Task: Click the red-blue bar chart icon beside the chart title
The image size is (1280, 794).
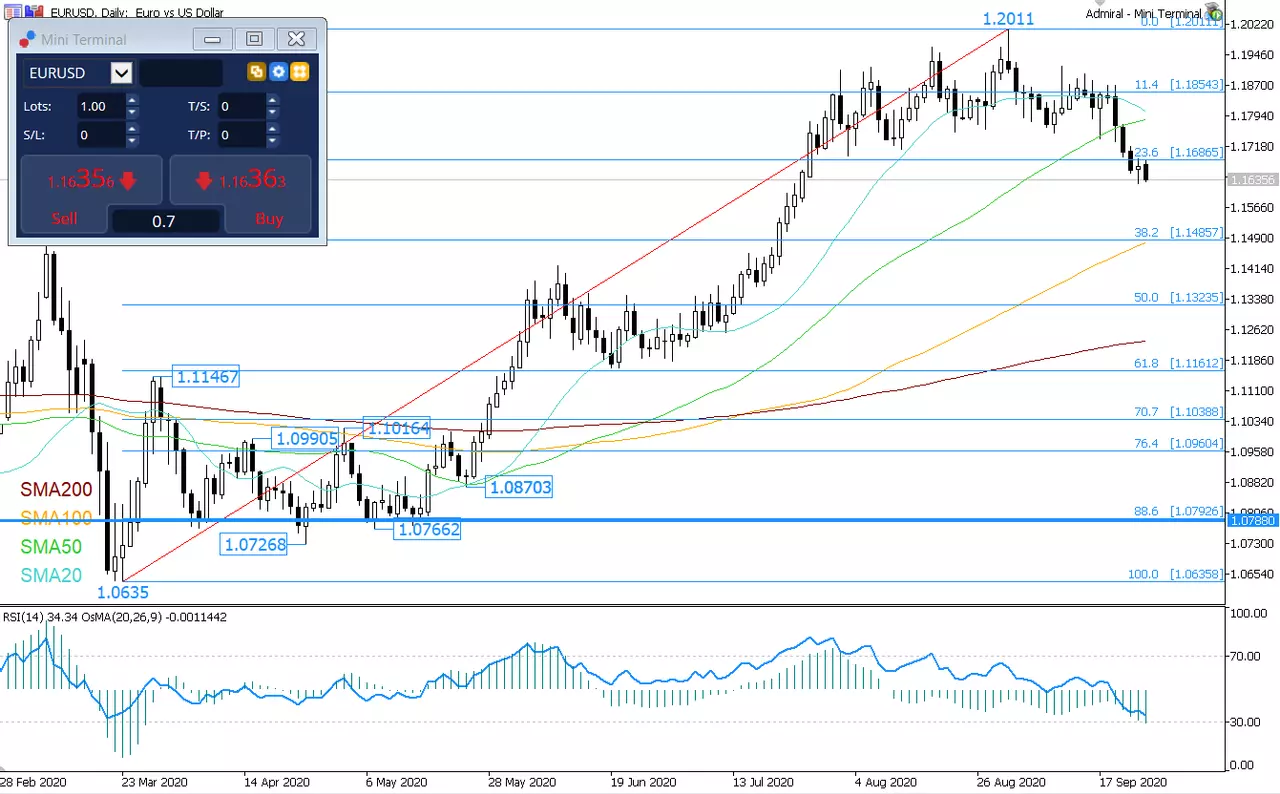Action: pos(34,12)
